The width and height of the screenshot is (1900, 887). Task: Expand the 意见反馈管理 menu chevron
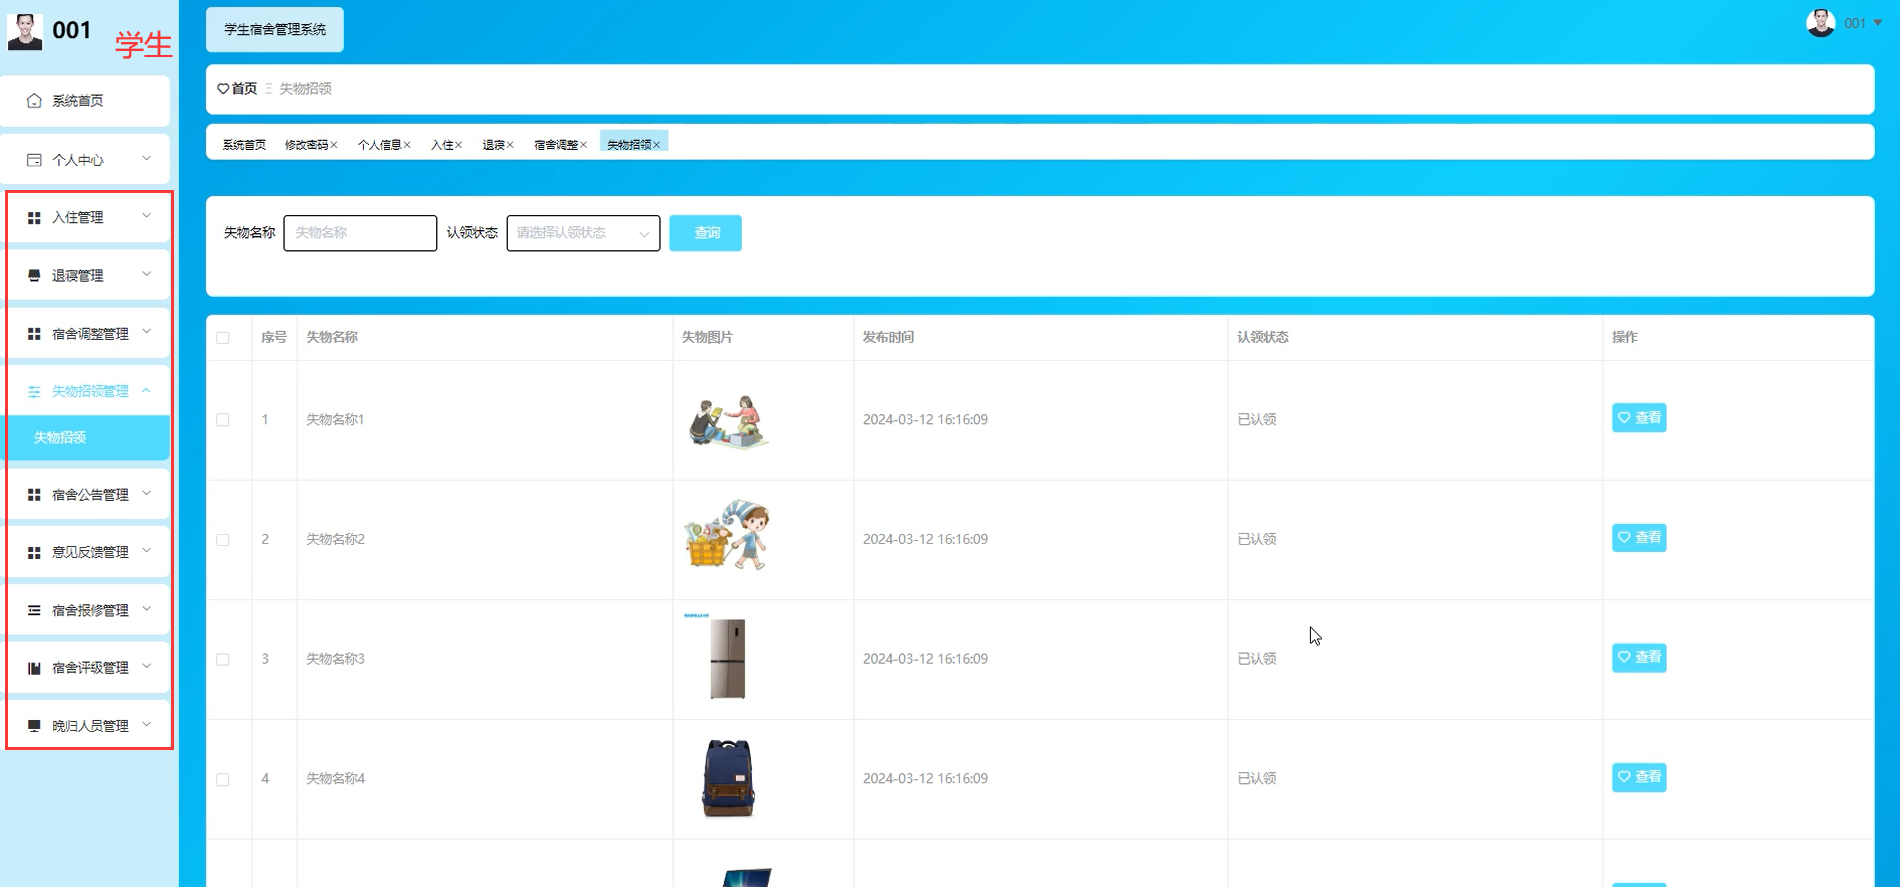[x=147, y=551]
